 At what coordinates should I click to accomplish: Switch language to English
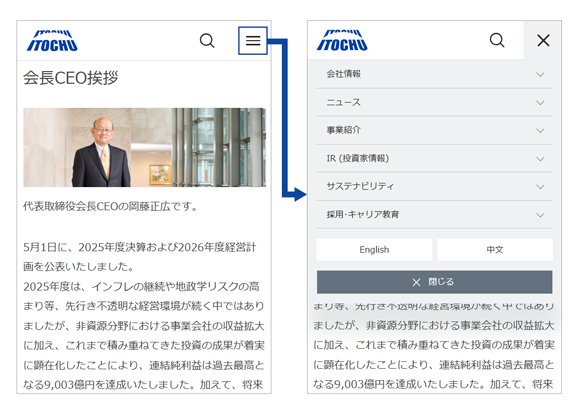374,250
